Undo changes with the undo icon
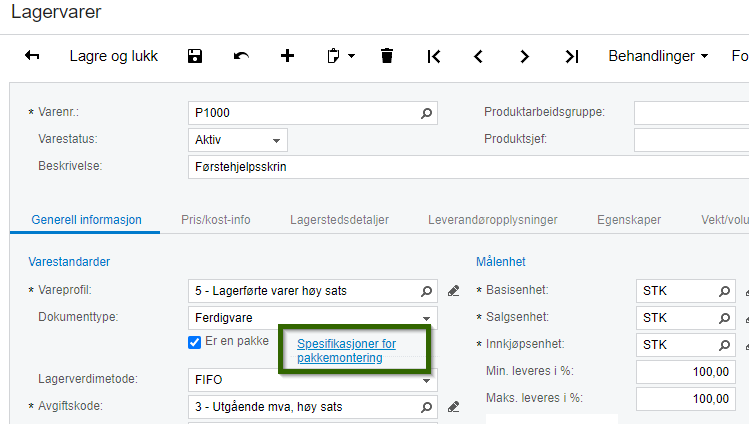749x424 pixels. (241, 56)
